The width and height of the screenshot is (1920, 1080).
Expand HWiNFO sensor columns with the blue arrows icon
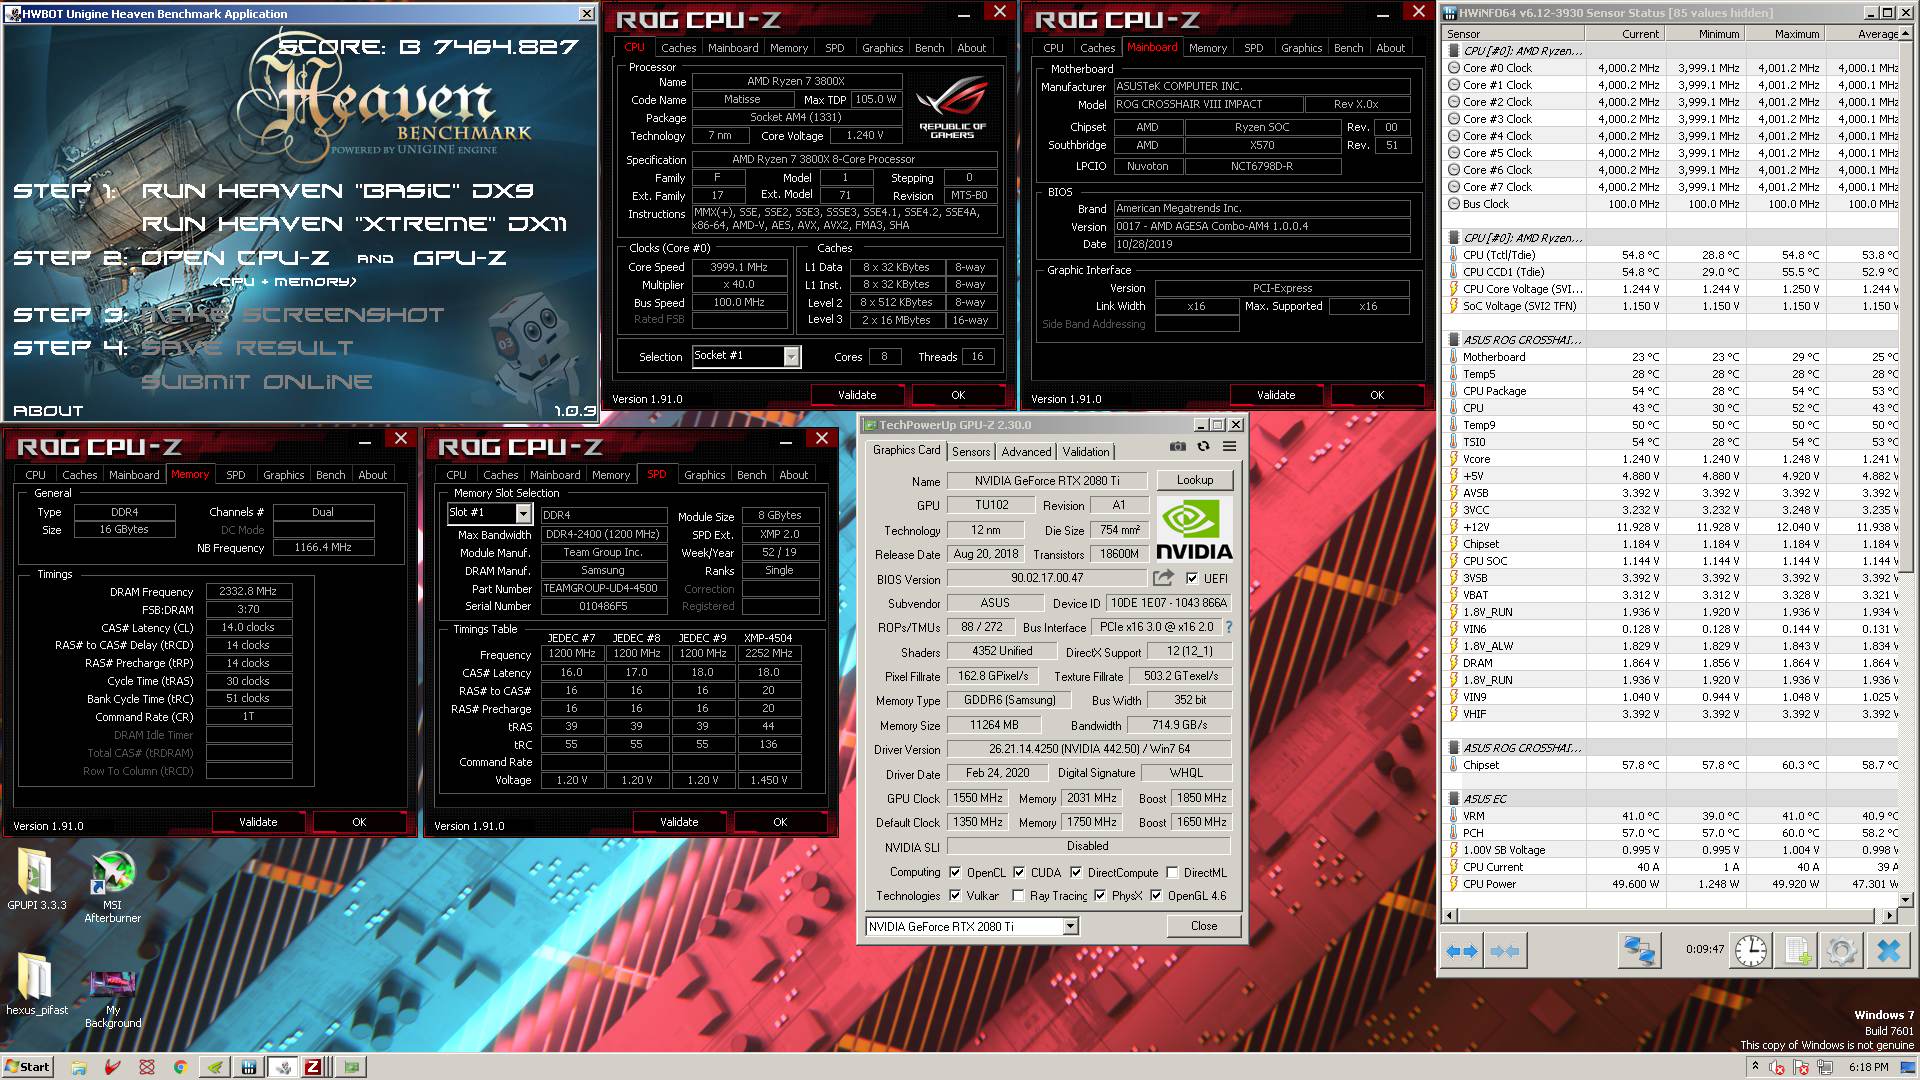1462,951
